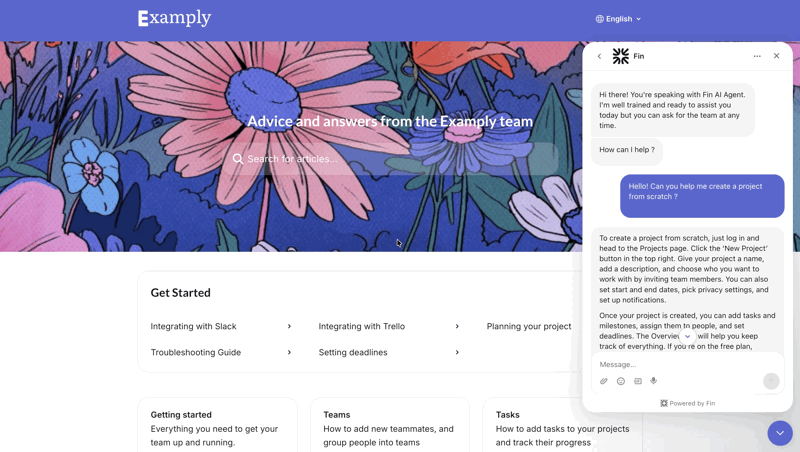800x452 pixels.
Task: Close the Fin chat panel
Action: [776, 56]
